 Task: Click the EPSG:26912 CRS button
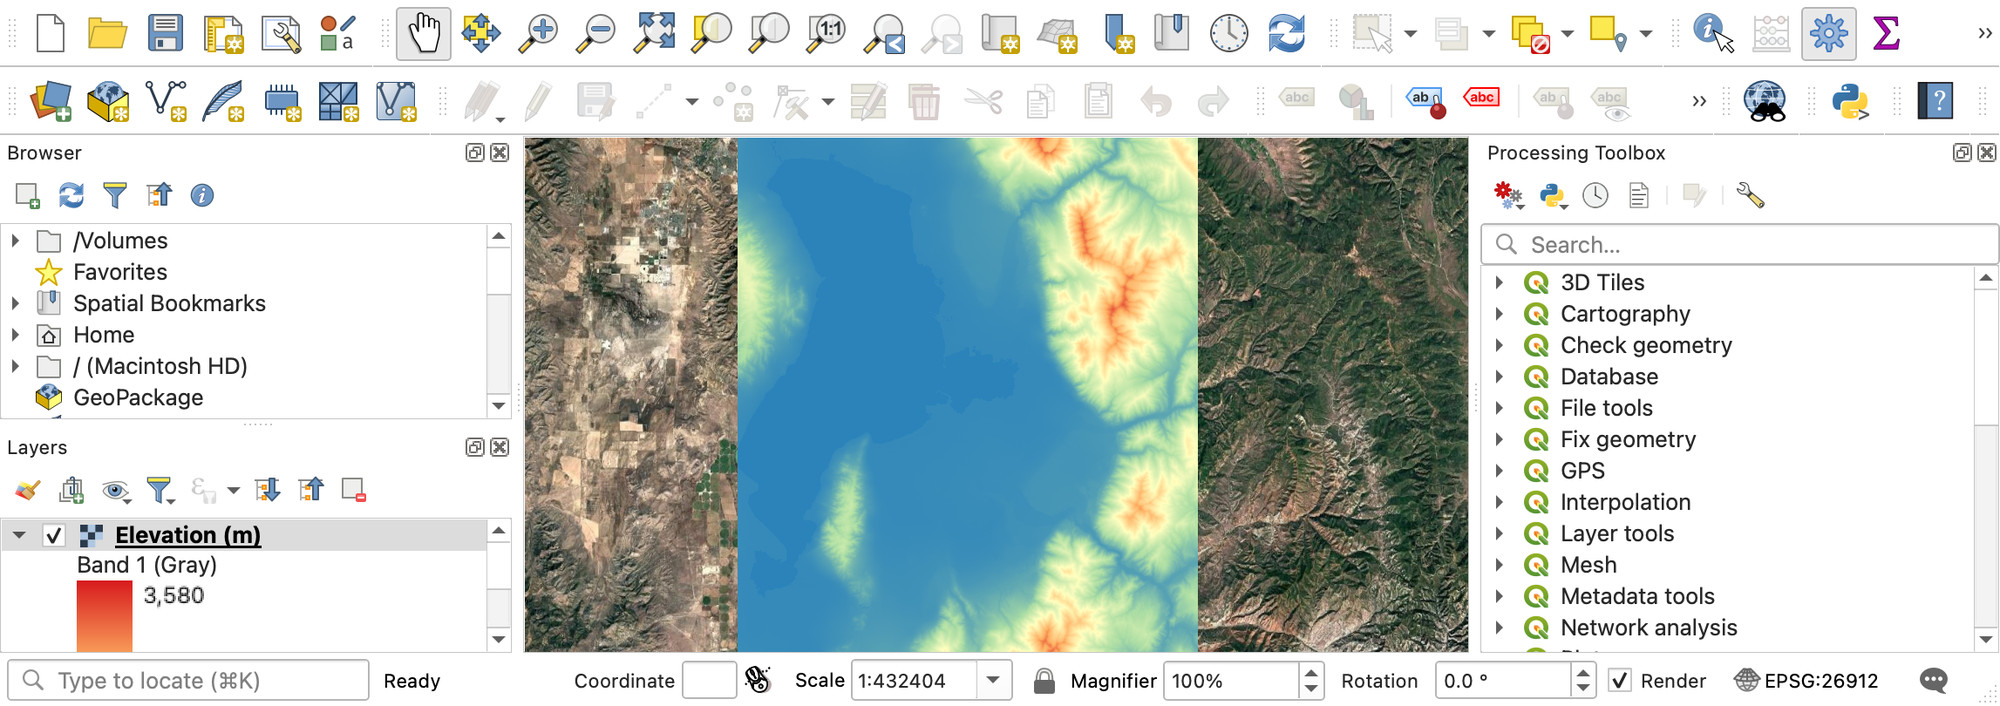pos(1806,681)
